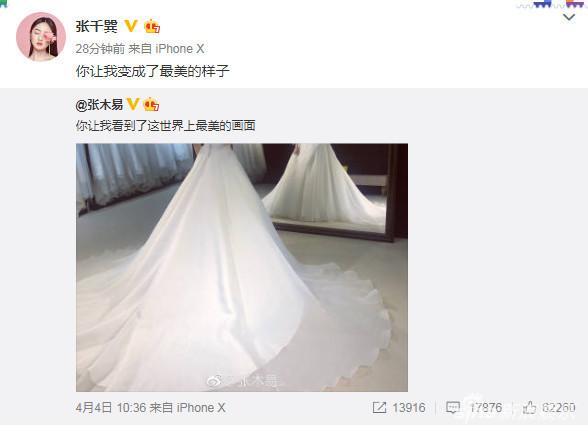
Task: Click the 来自 iPhone X source under 张千巽
Action: point(166,49)
